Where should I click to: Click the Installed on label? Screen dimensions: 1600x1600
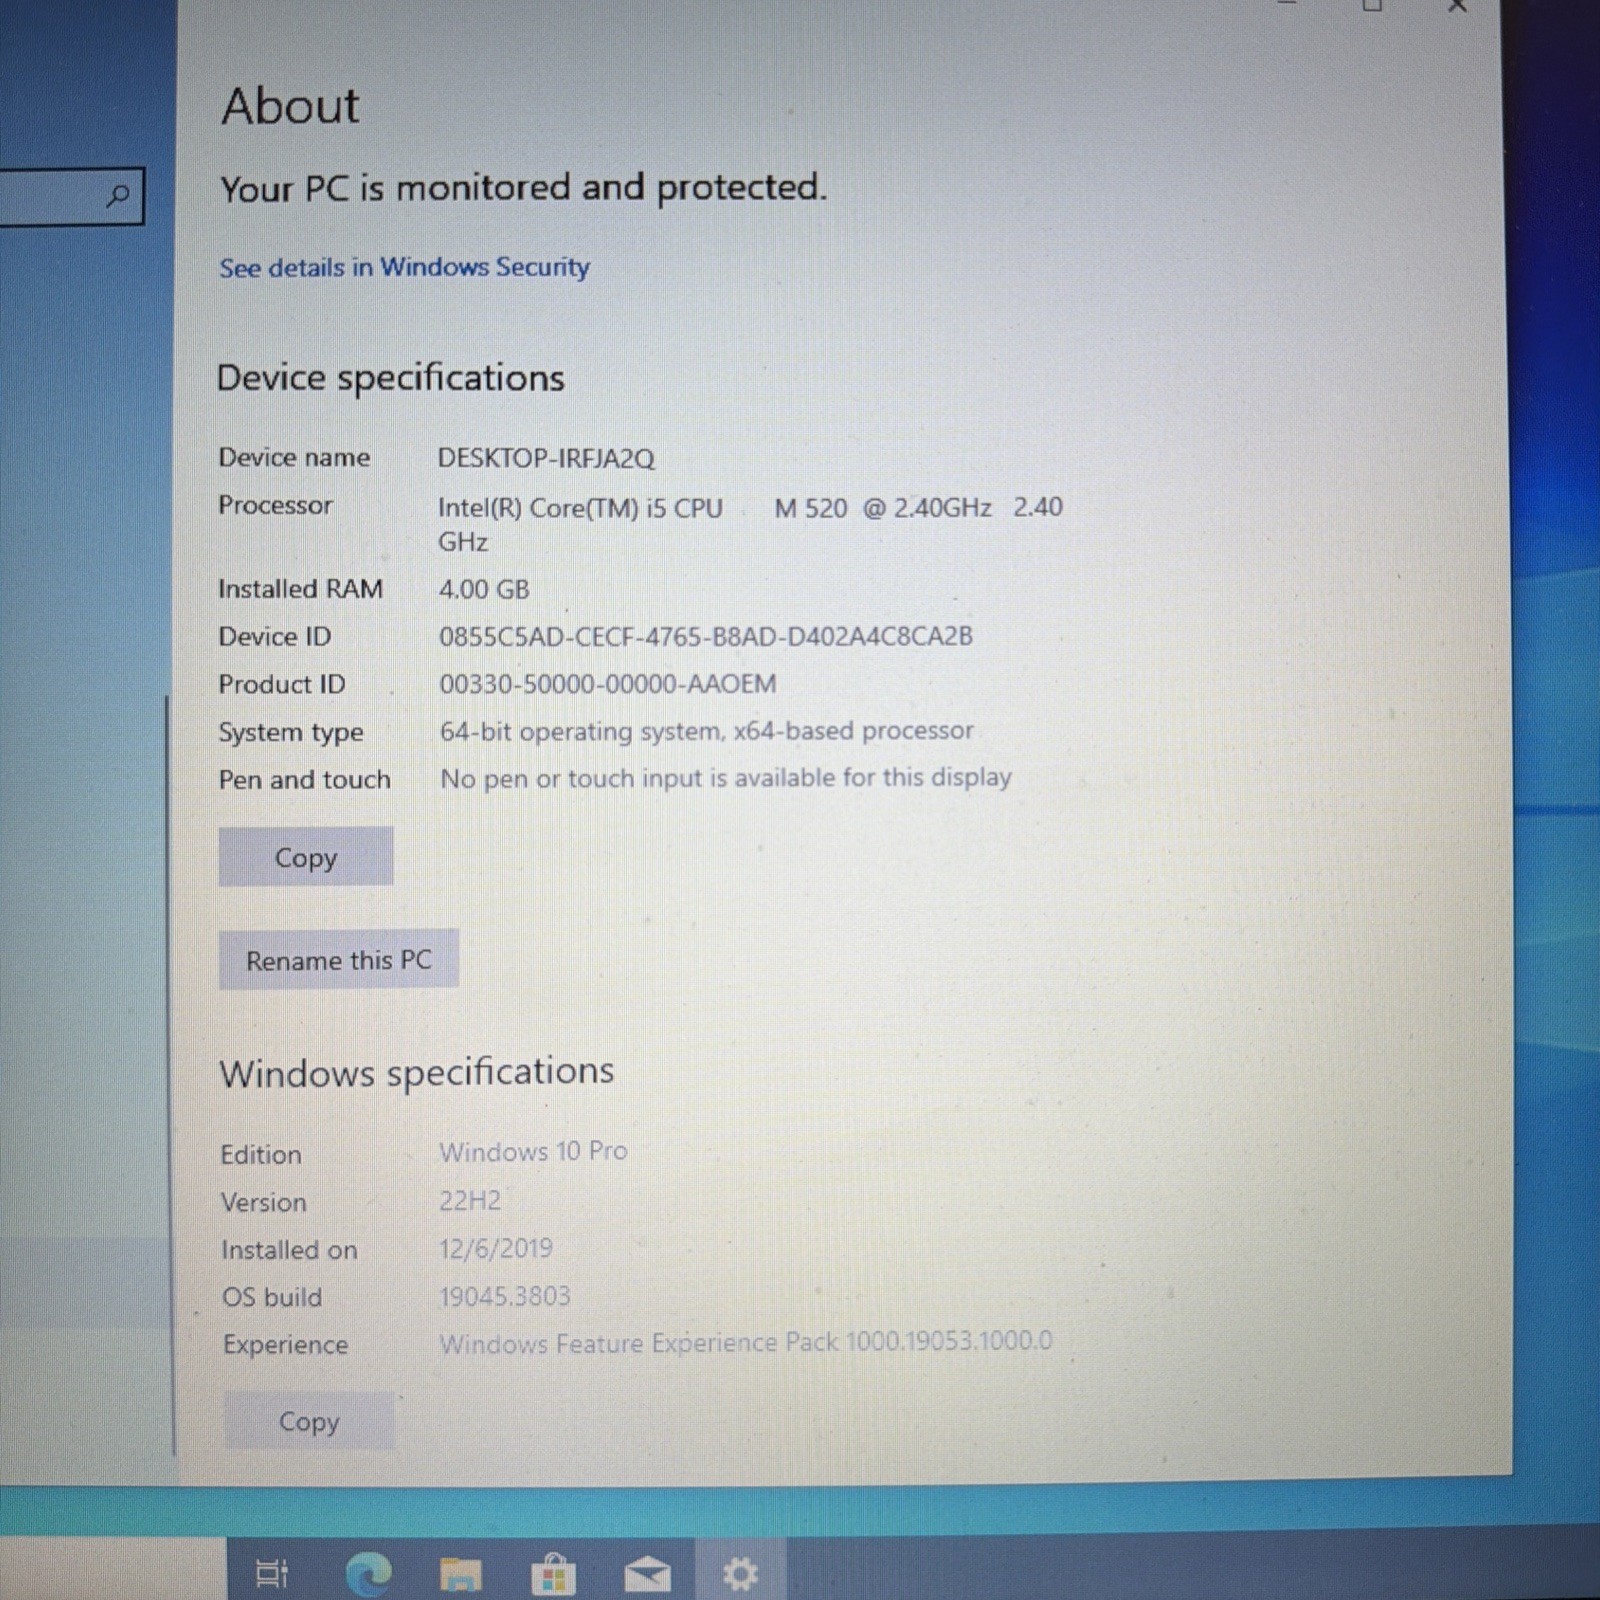[289, 1250]
